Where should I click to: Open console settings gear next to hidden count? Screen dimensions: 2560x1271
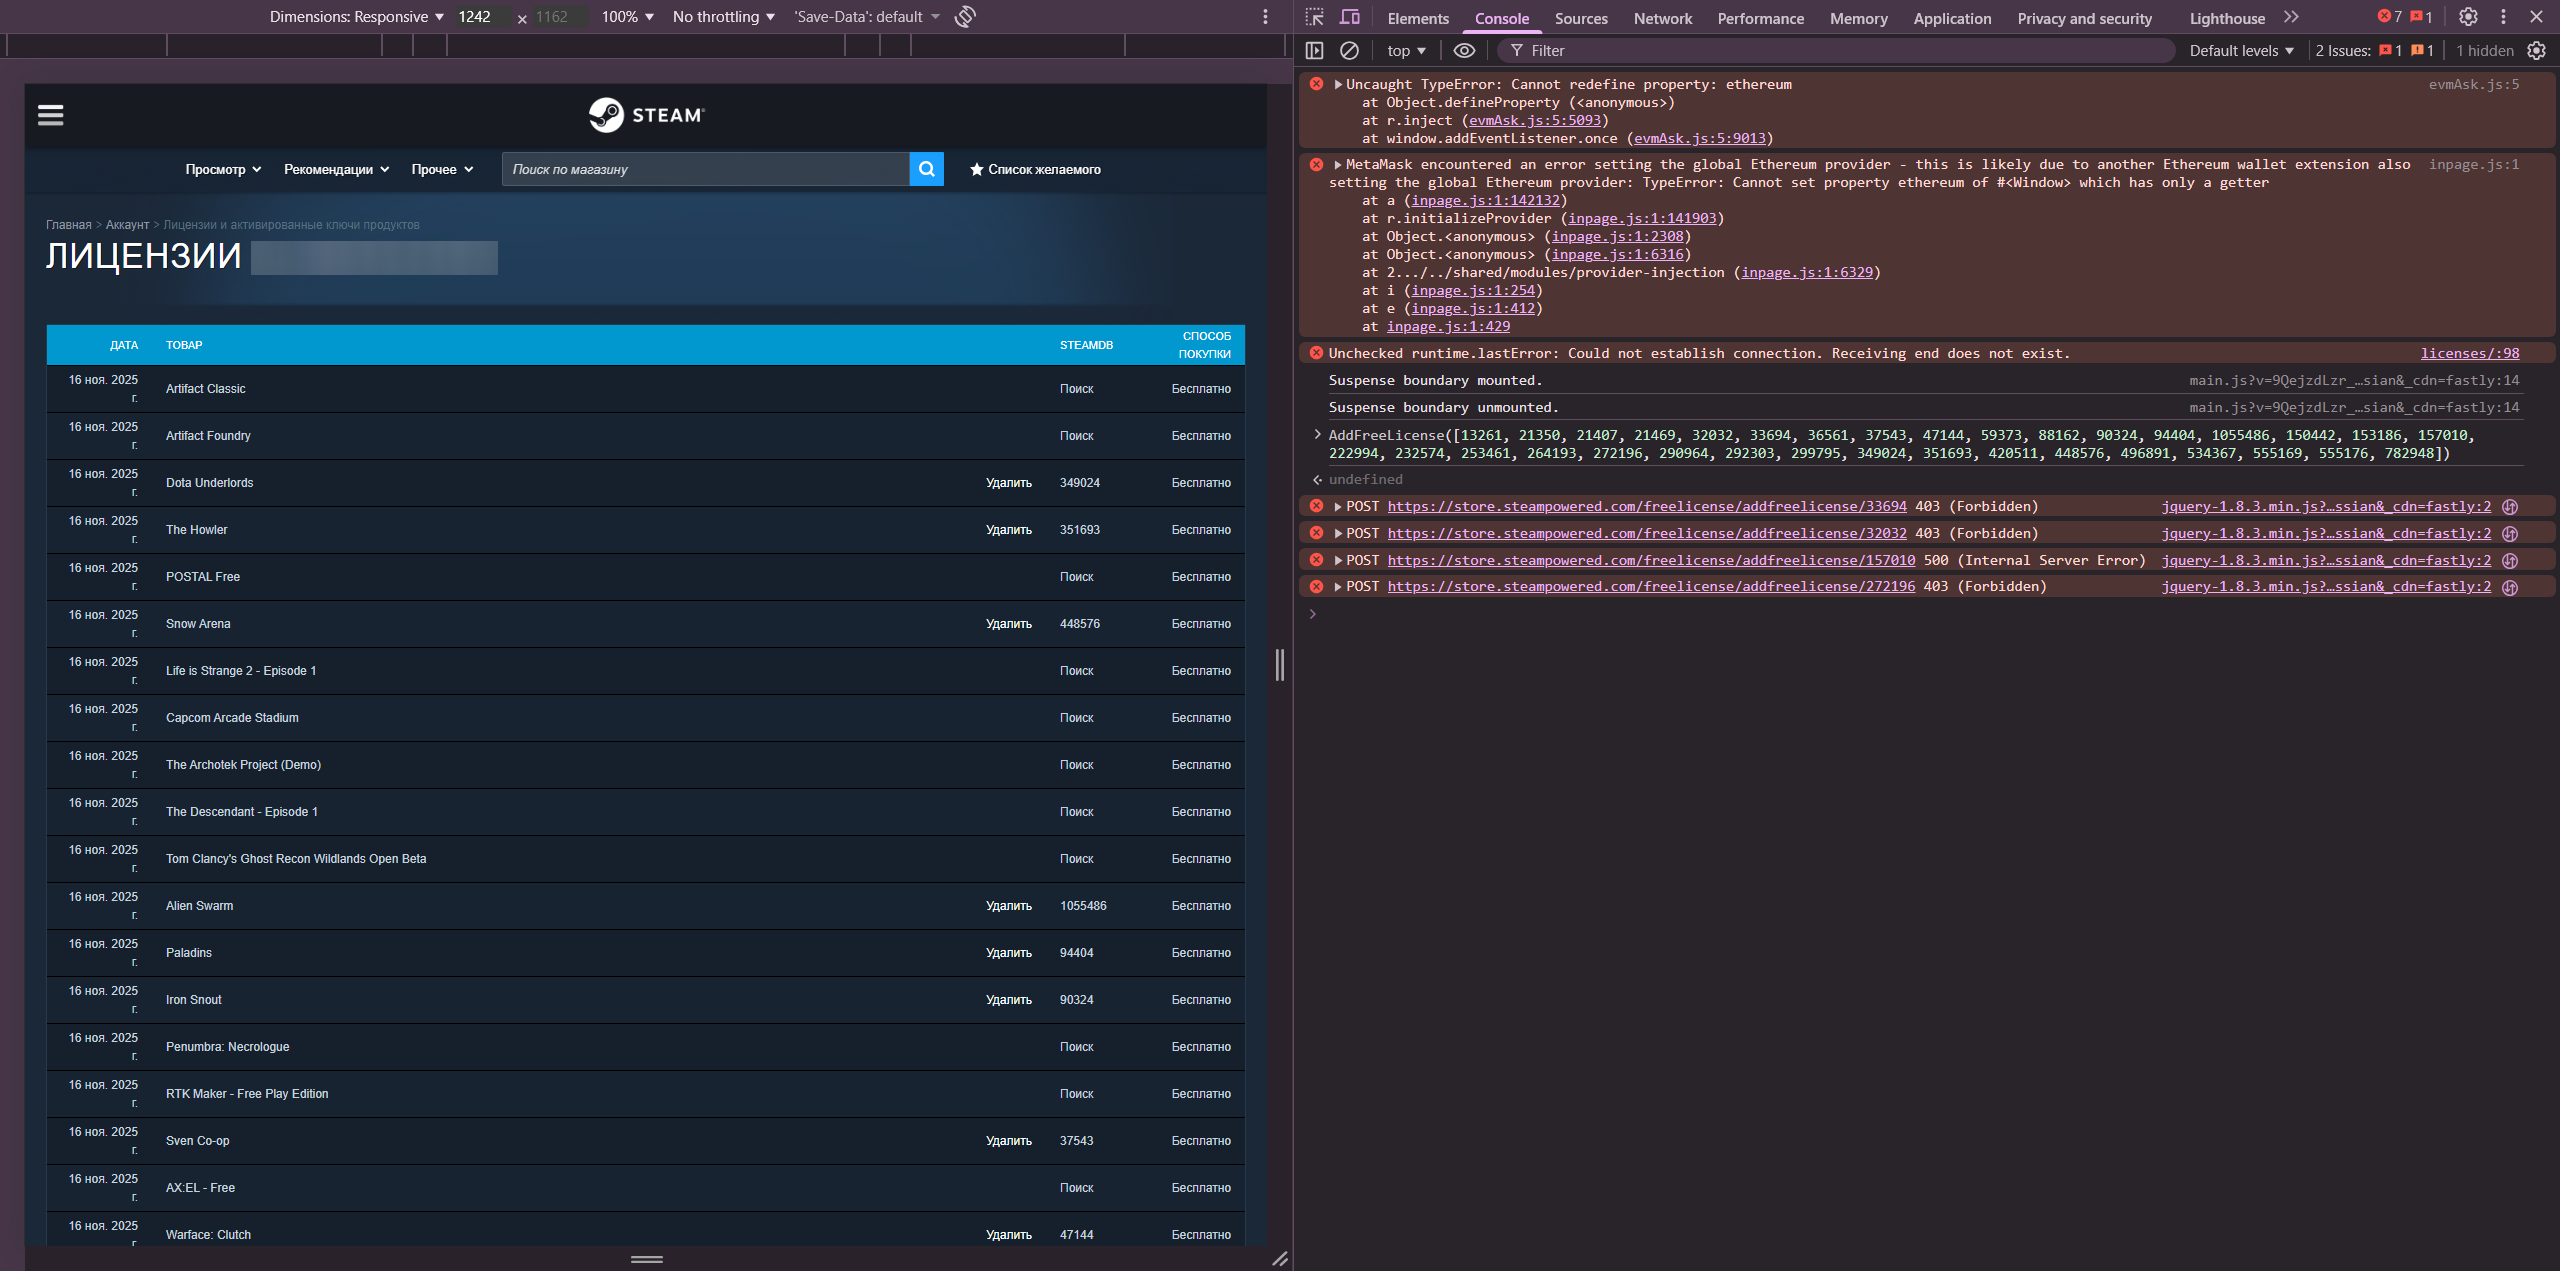click(2537, 51)
